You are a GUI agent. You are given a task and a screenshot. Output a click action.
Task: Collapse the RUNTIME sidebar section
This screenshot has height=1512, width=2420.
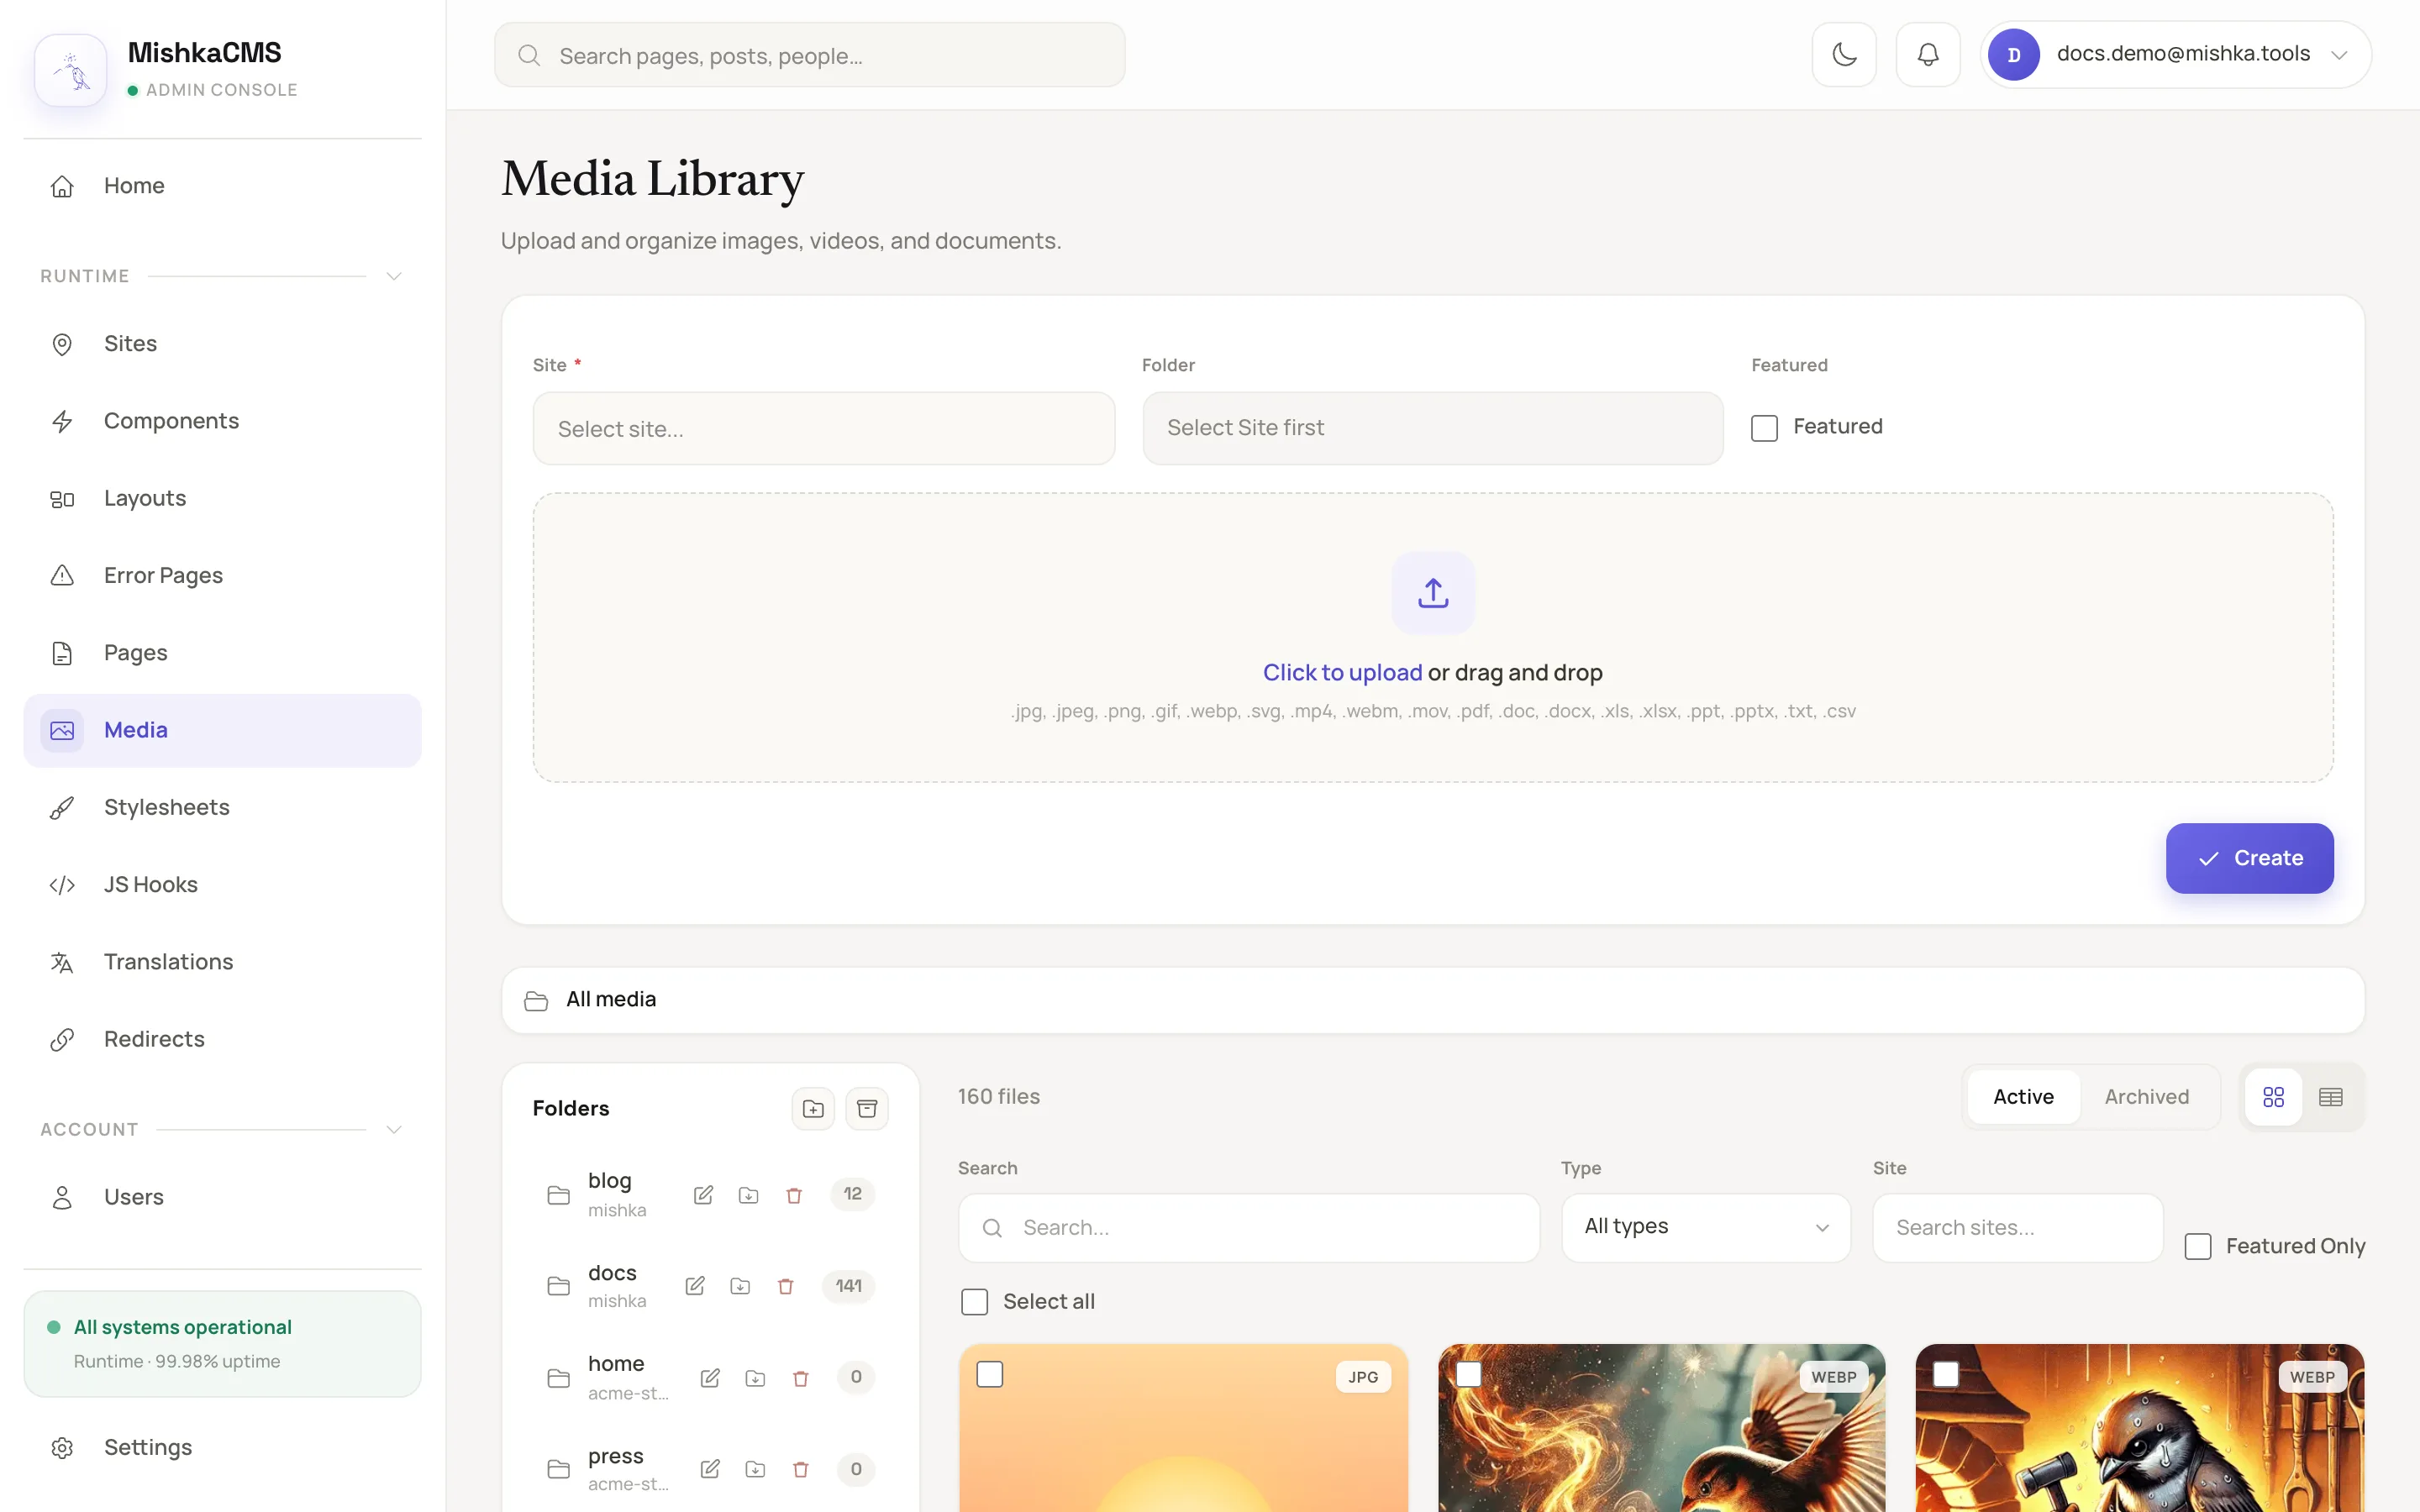click(393, 276)
